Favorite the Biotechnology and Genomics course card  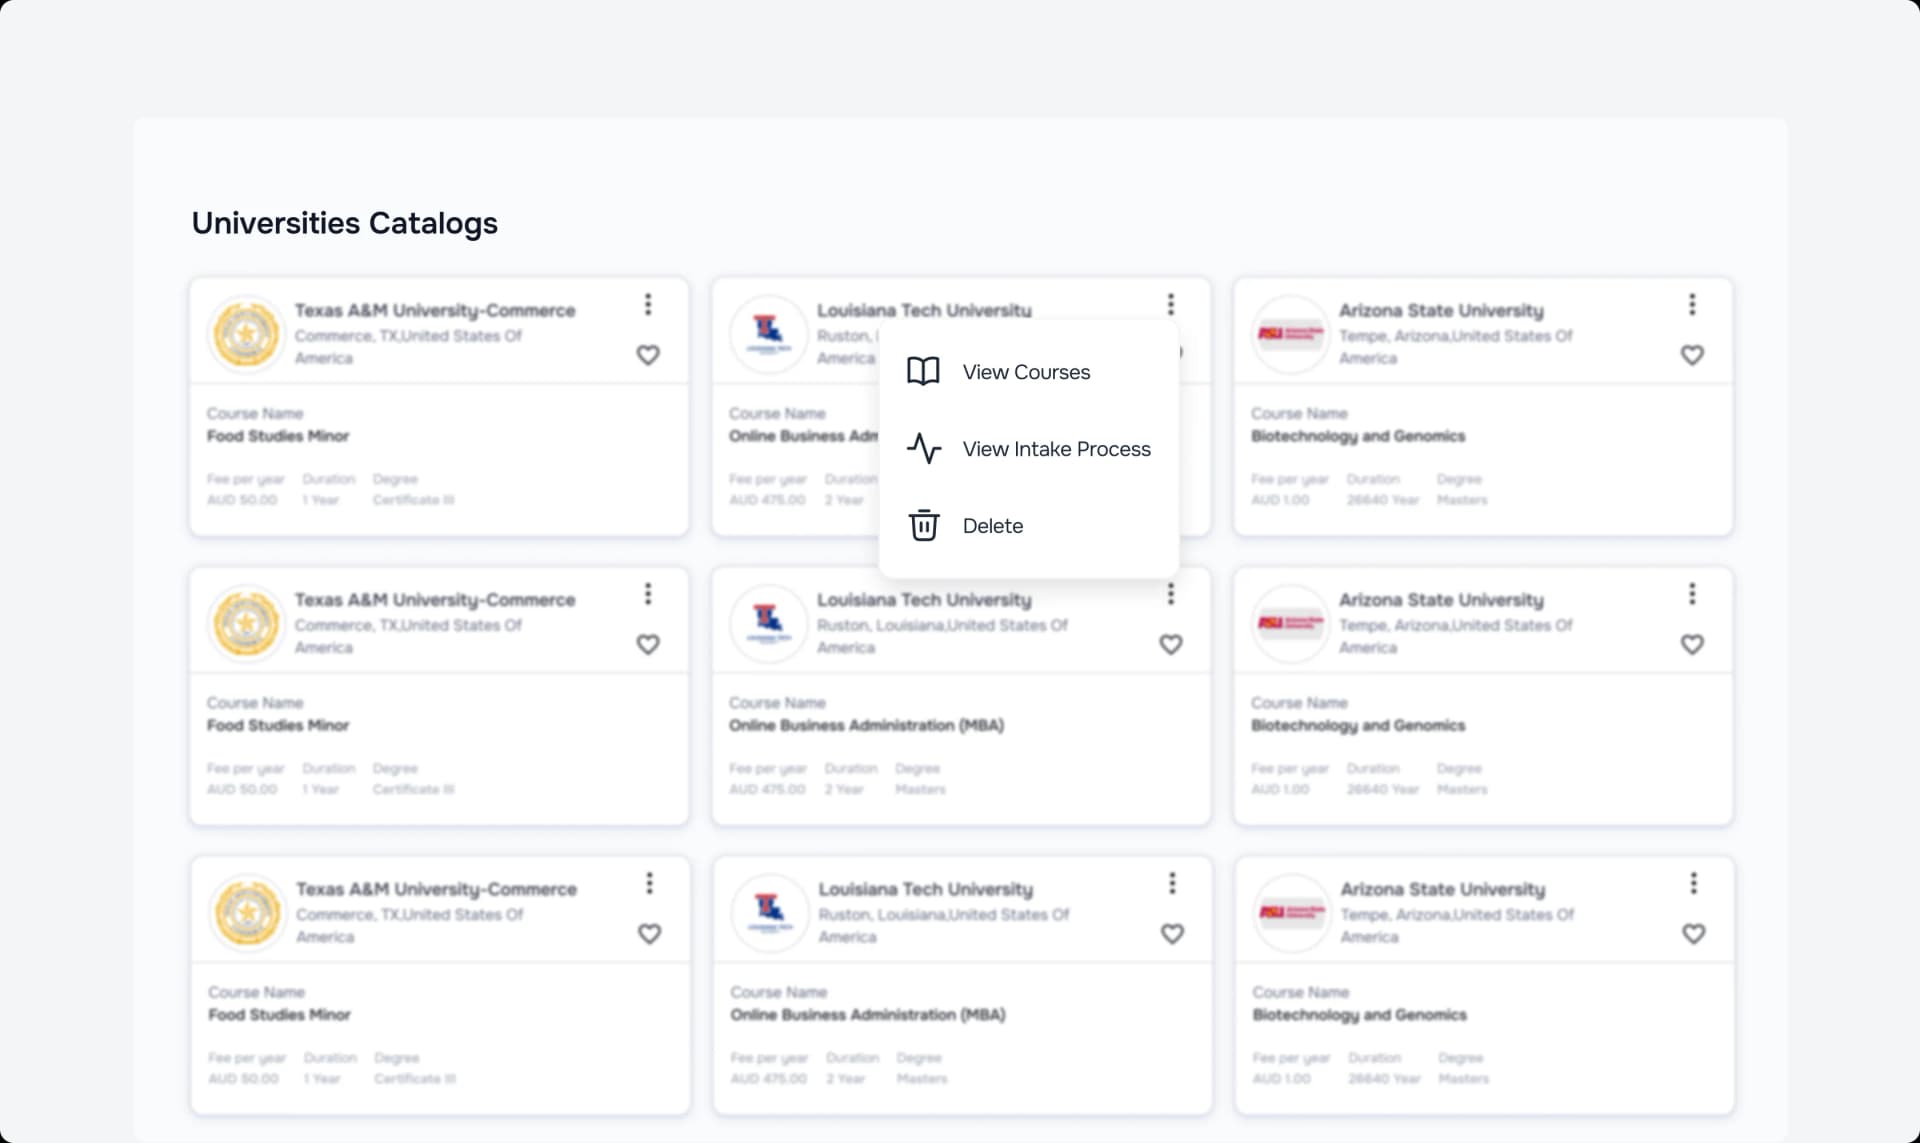pos(1692,355)
